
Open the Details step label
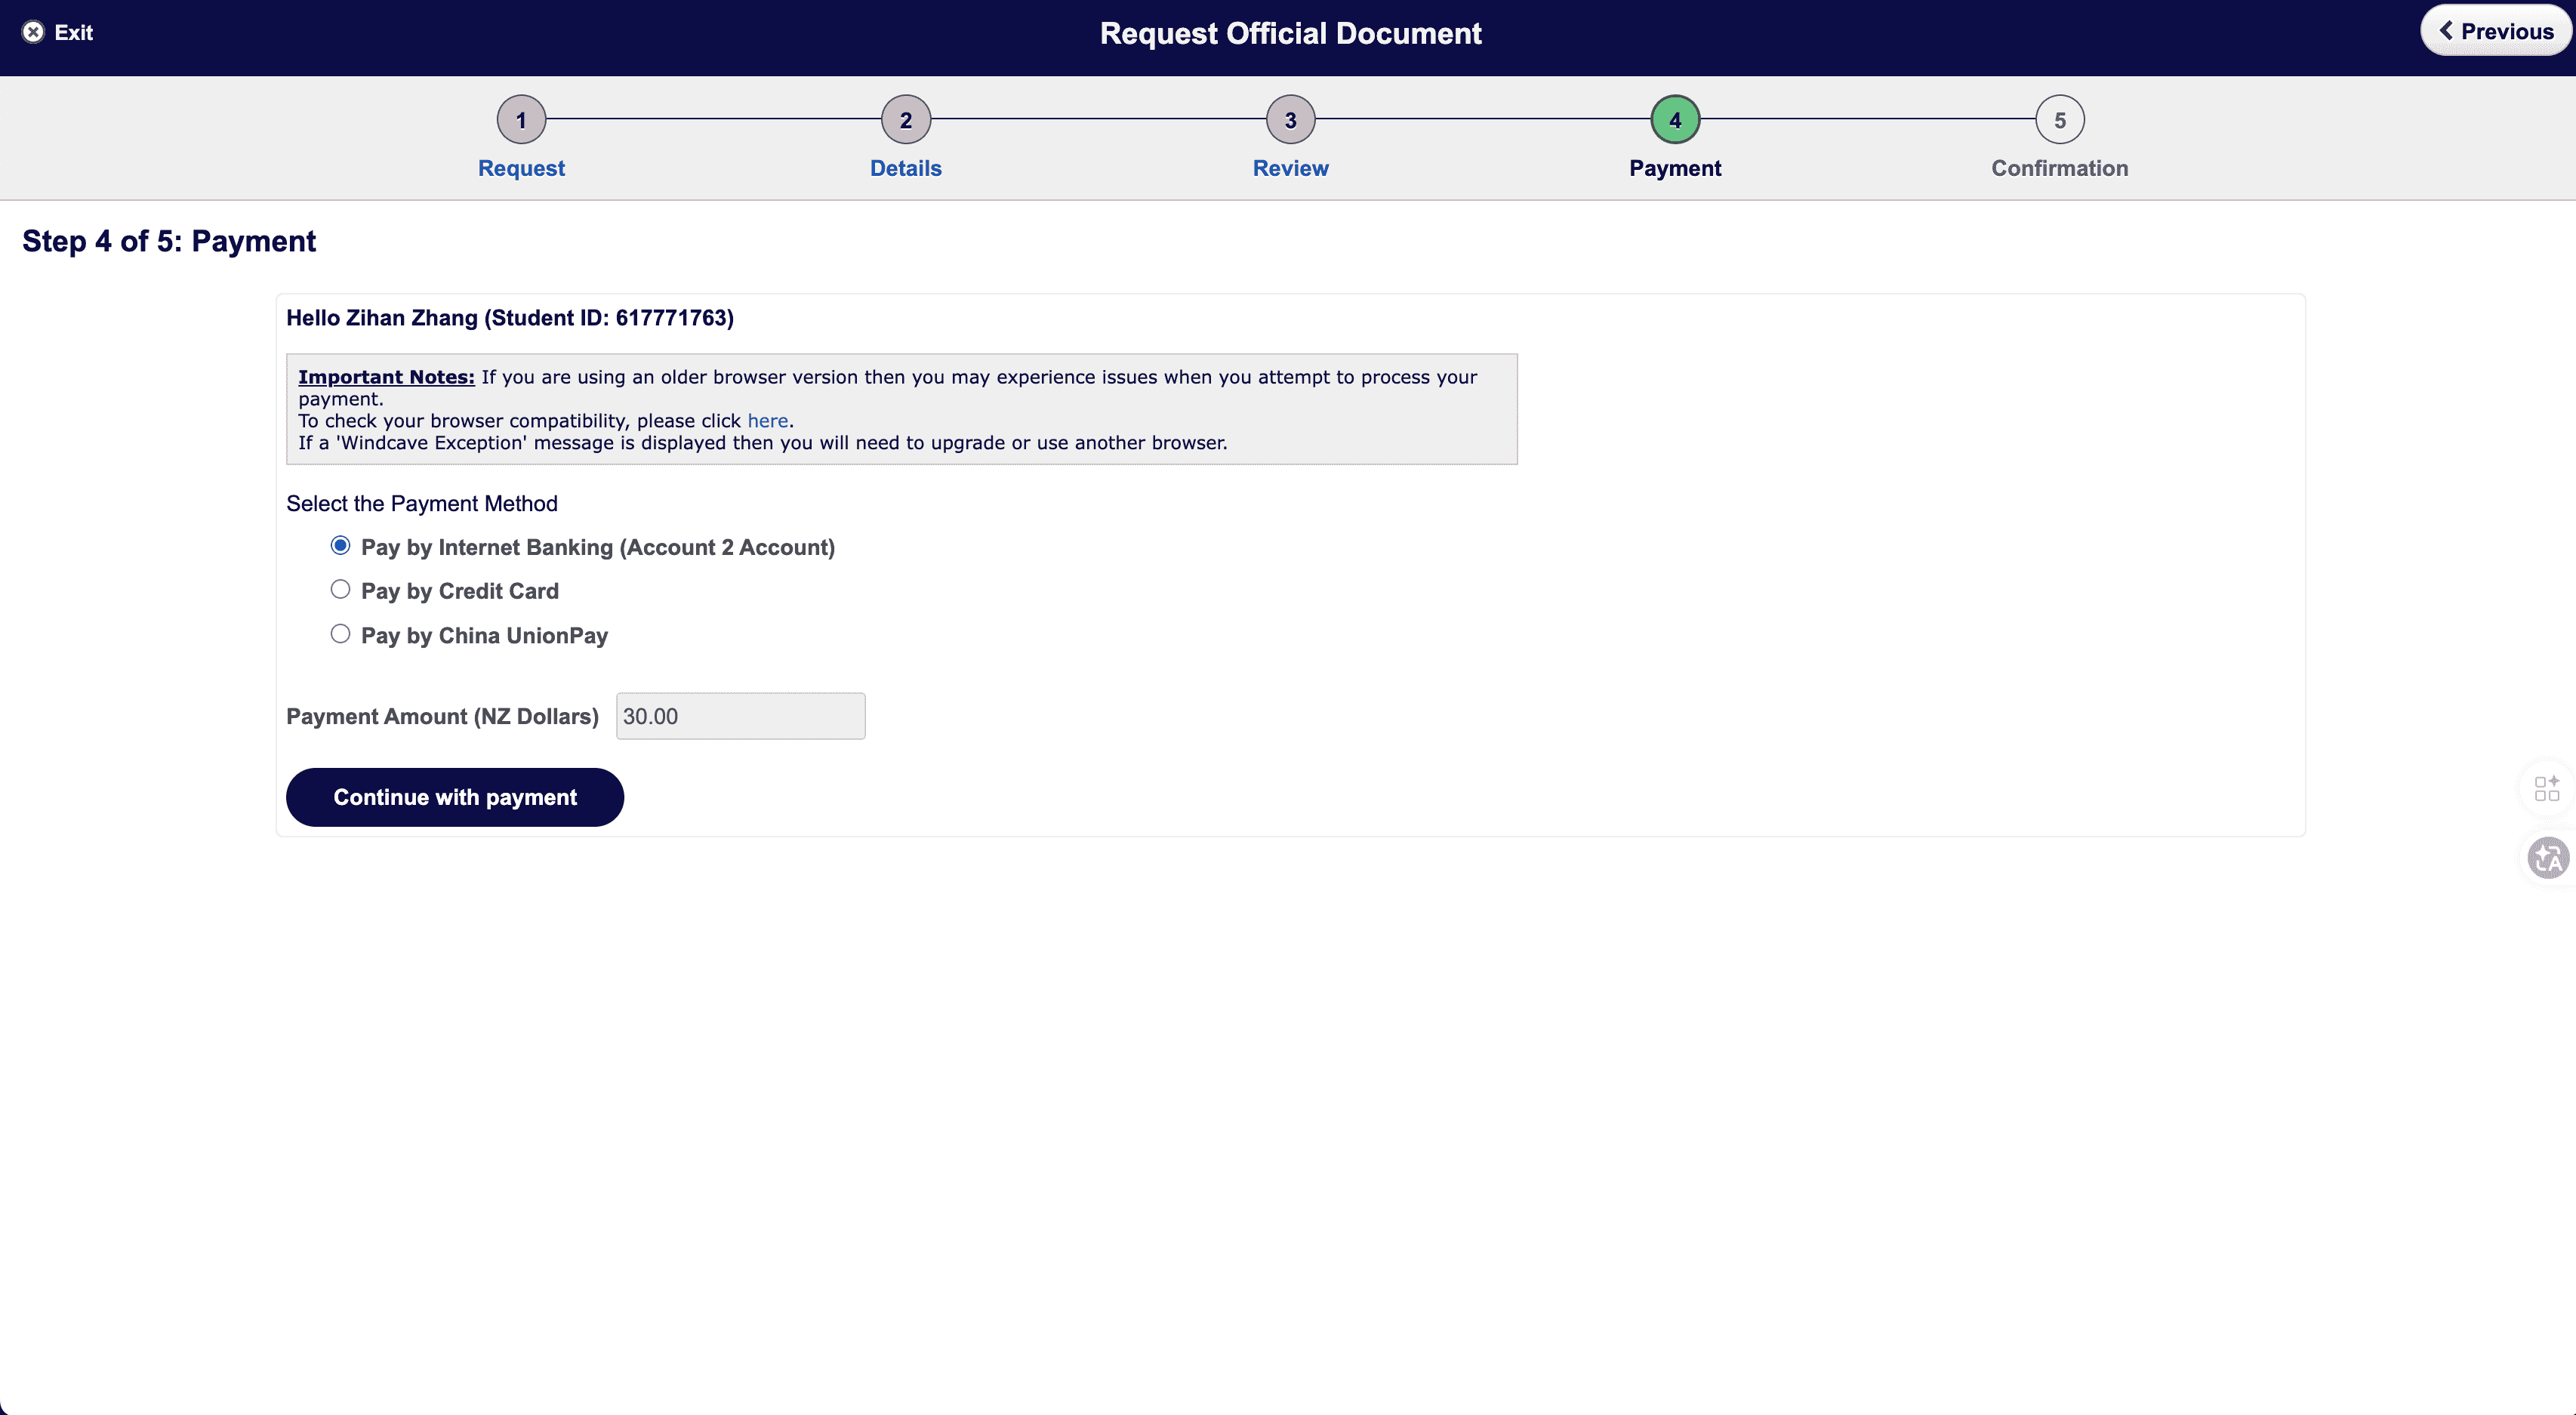pos(905,168)
